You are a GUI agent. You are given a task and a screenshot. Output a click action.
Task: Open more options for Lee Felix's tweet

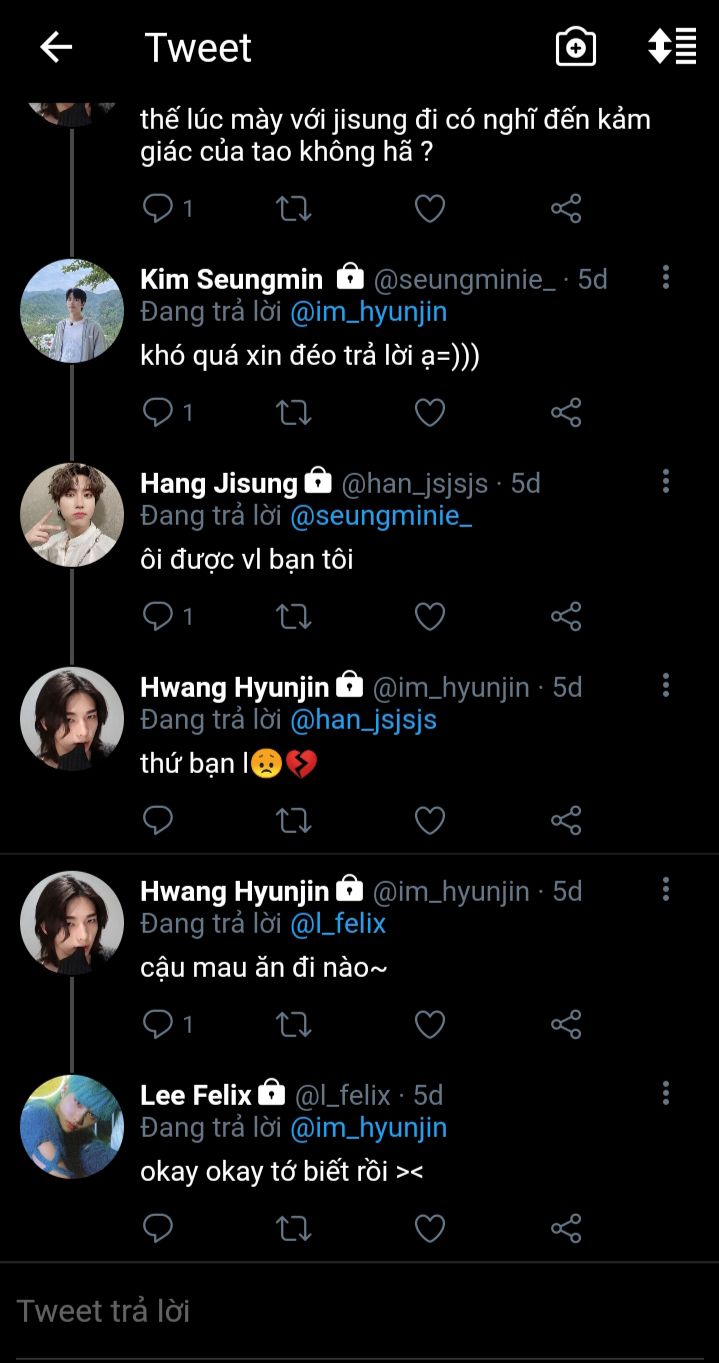665,1094
